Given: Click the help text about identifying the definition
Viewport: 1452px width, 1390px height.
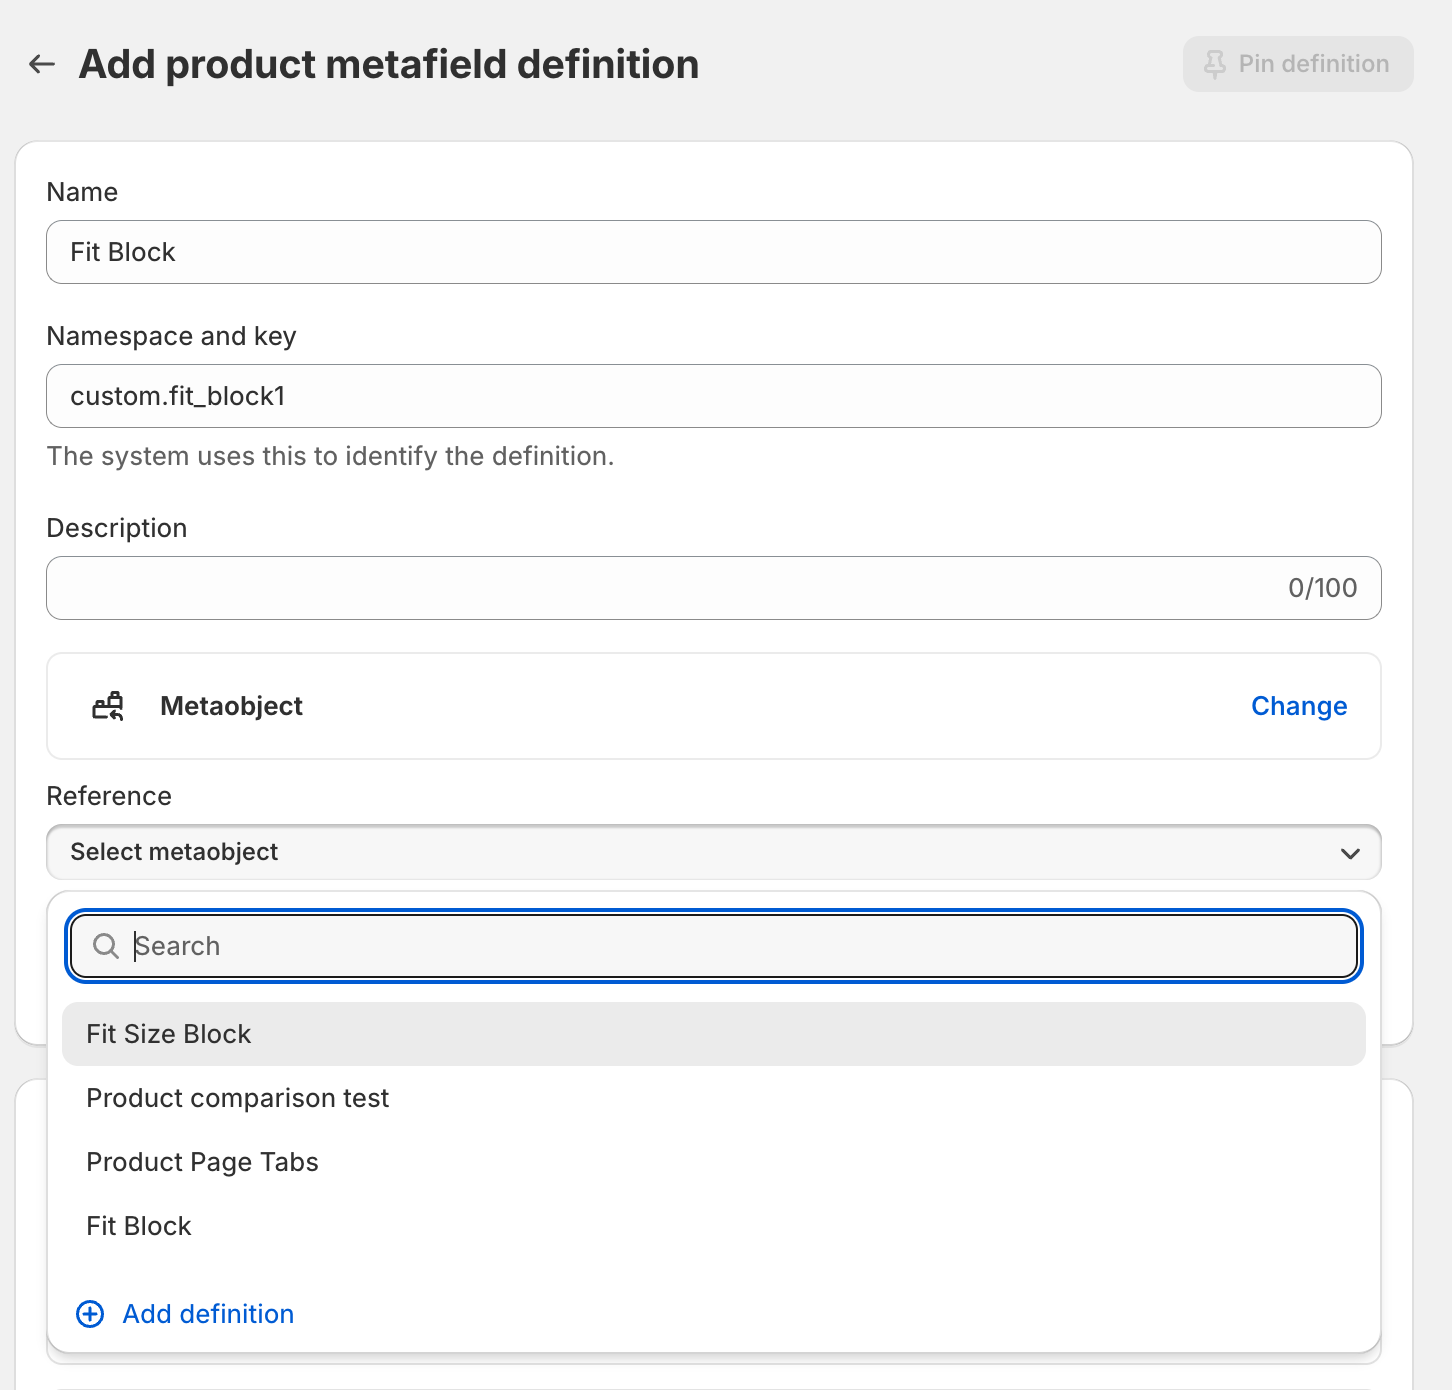Looking at the screenshot, I should tap(330, 456).
